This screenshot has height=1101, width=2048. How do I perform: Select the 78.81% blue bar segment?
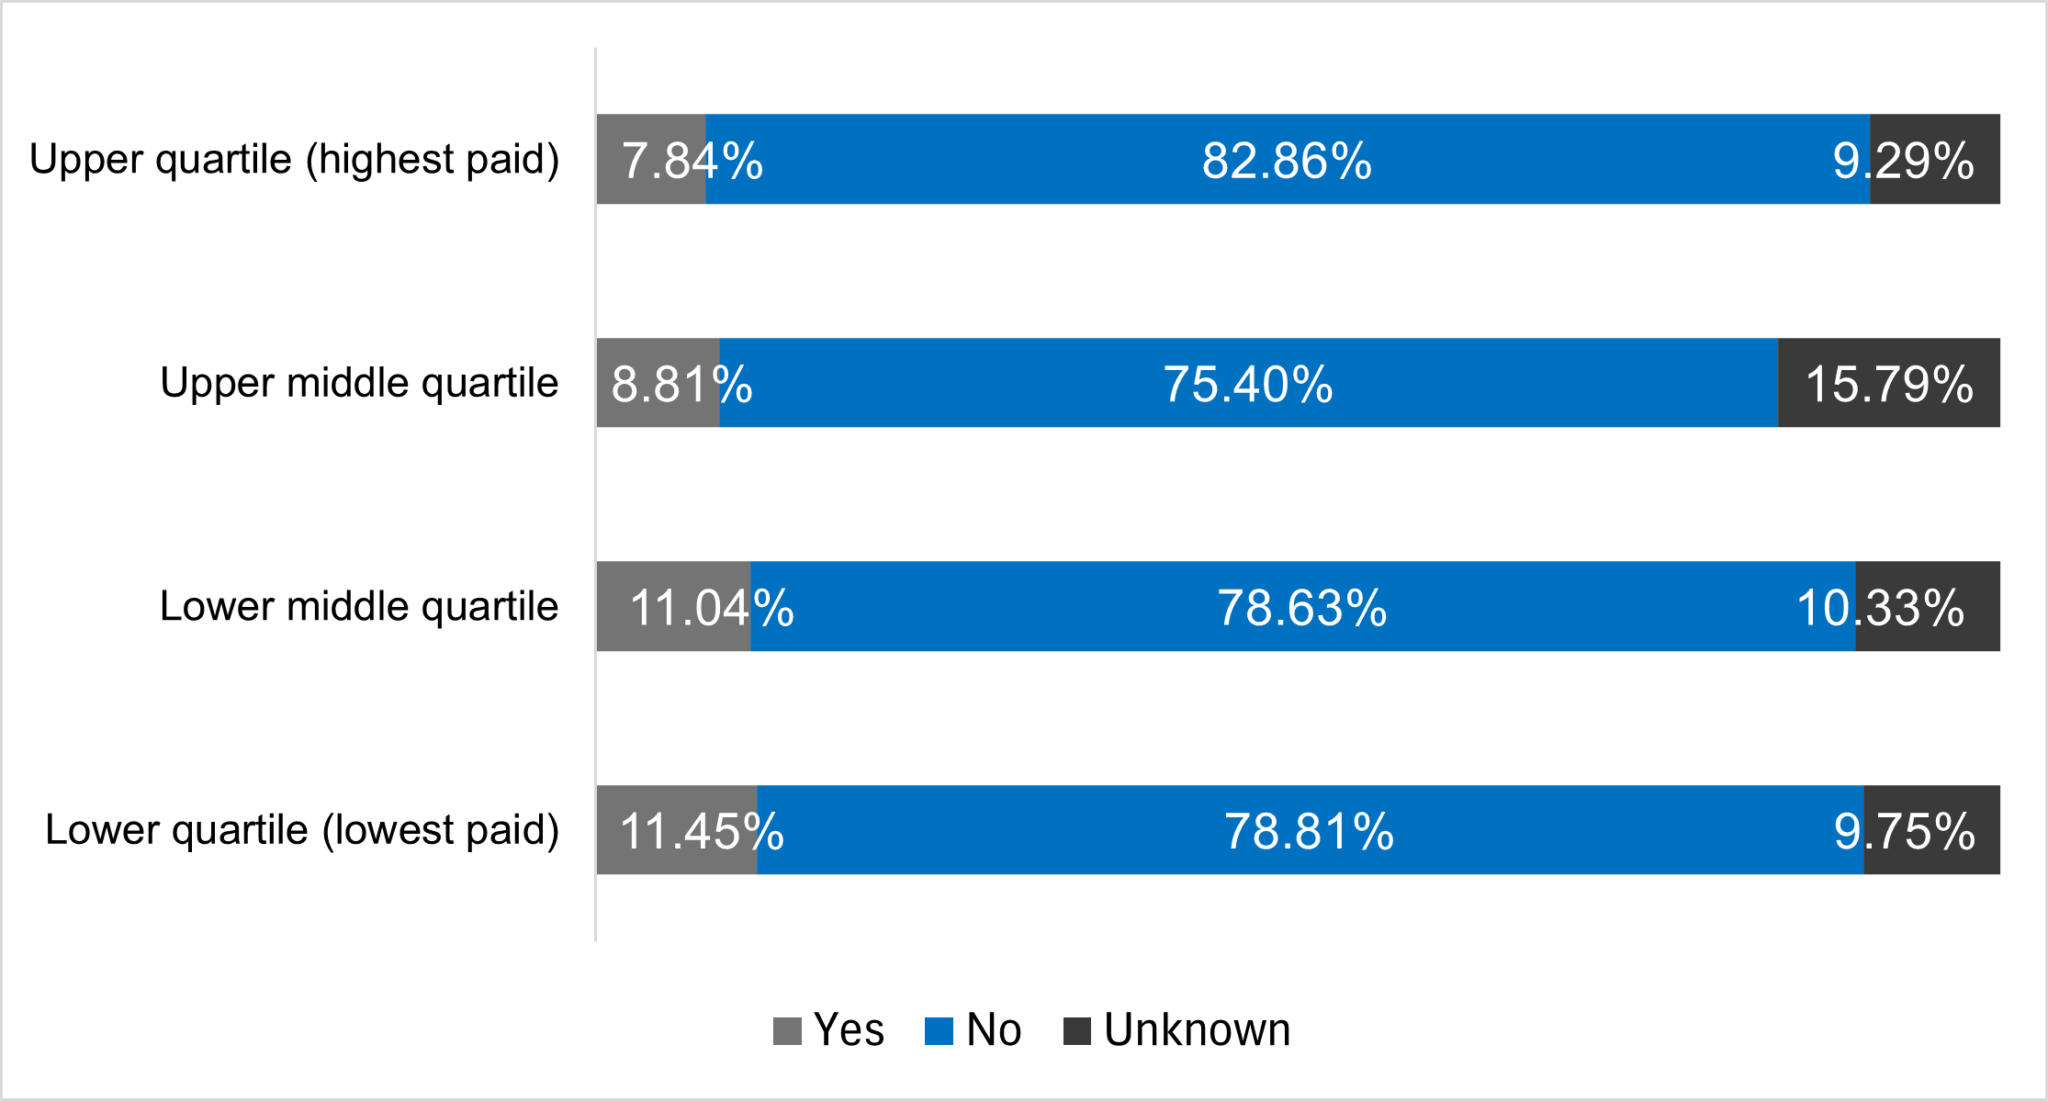[1310, 830]
